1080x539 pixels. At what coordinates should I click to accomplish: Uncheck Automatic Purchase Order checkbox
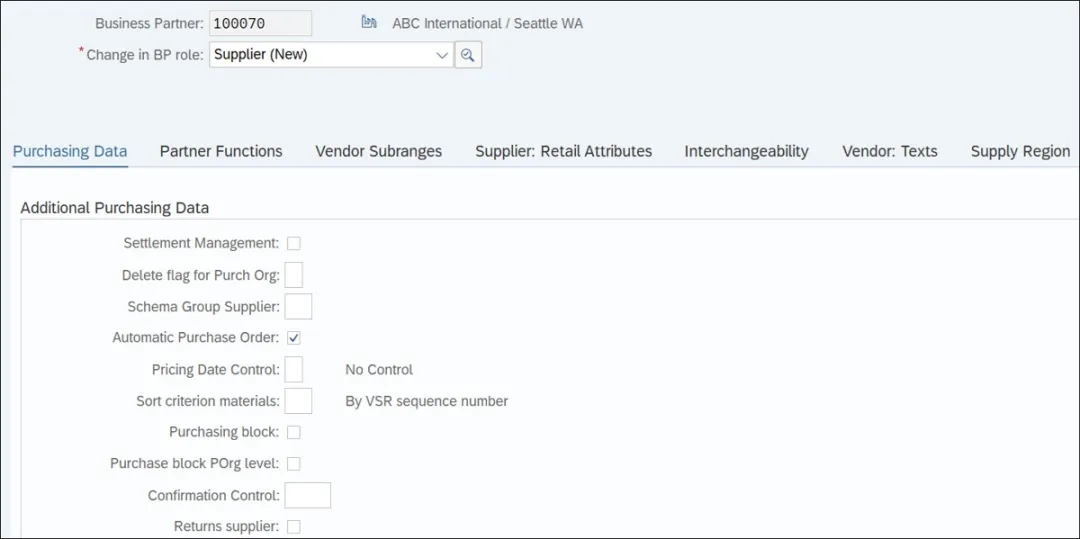tap(294, 338)
